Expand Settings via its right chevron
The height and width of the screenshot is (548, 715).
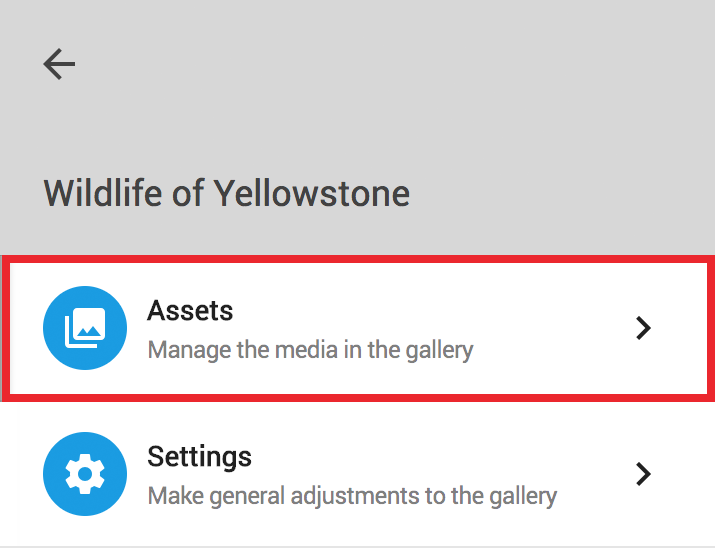point(643,474)
